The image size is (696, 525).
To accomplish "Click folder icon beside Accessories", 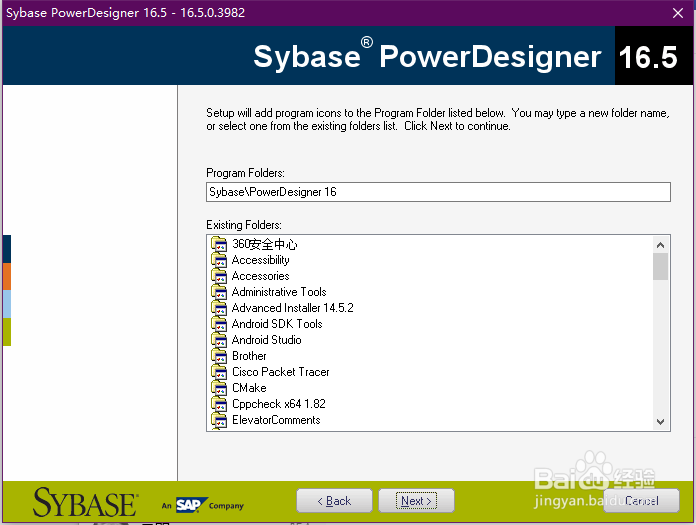I will [x=219, y=276].
